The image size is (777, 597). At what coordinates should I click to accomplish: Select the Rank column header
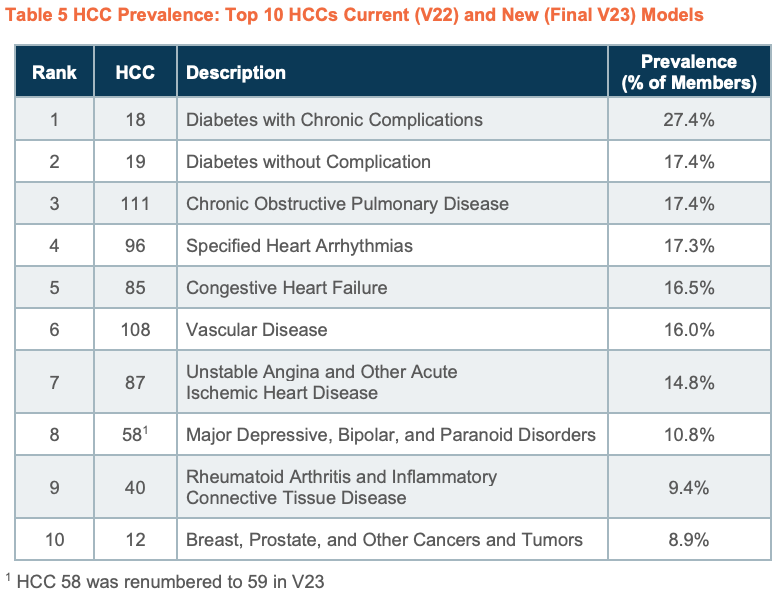tap(54, 72)
